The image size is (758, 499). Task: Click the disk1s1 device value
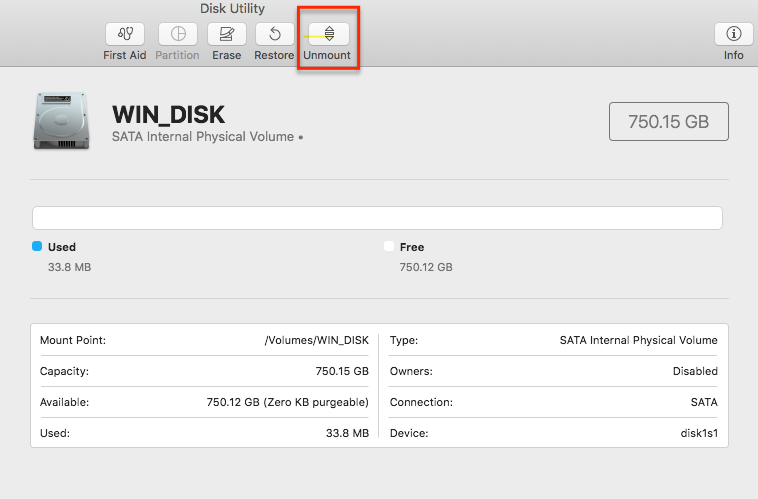tap(699, 433)
